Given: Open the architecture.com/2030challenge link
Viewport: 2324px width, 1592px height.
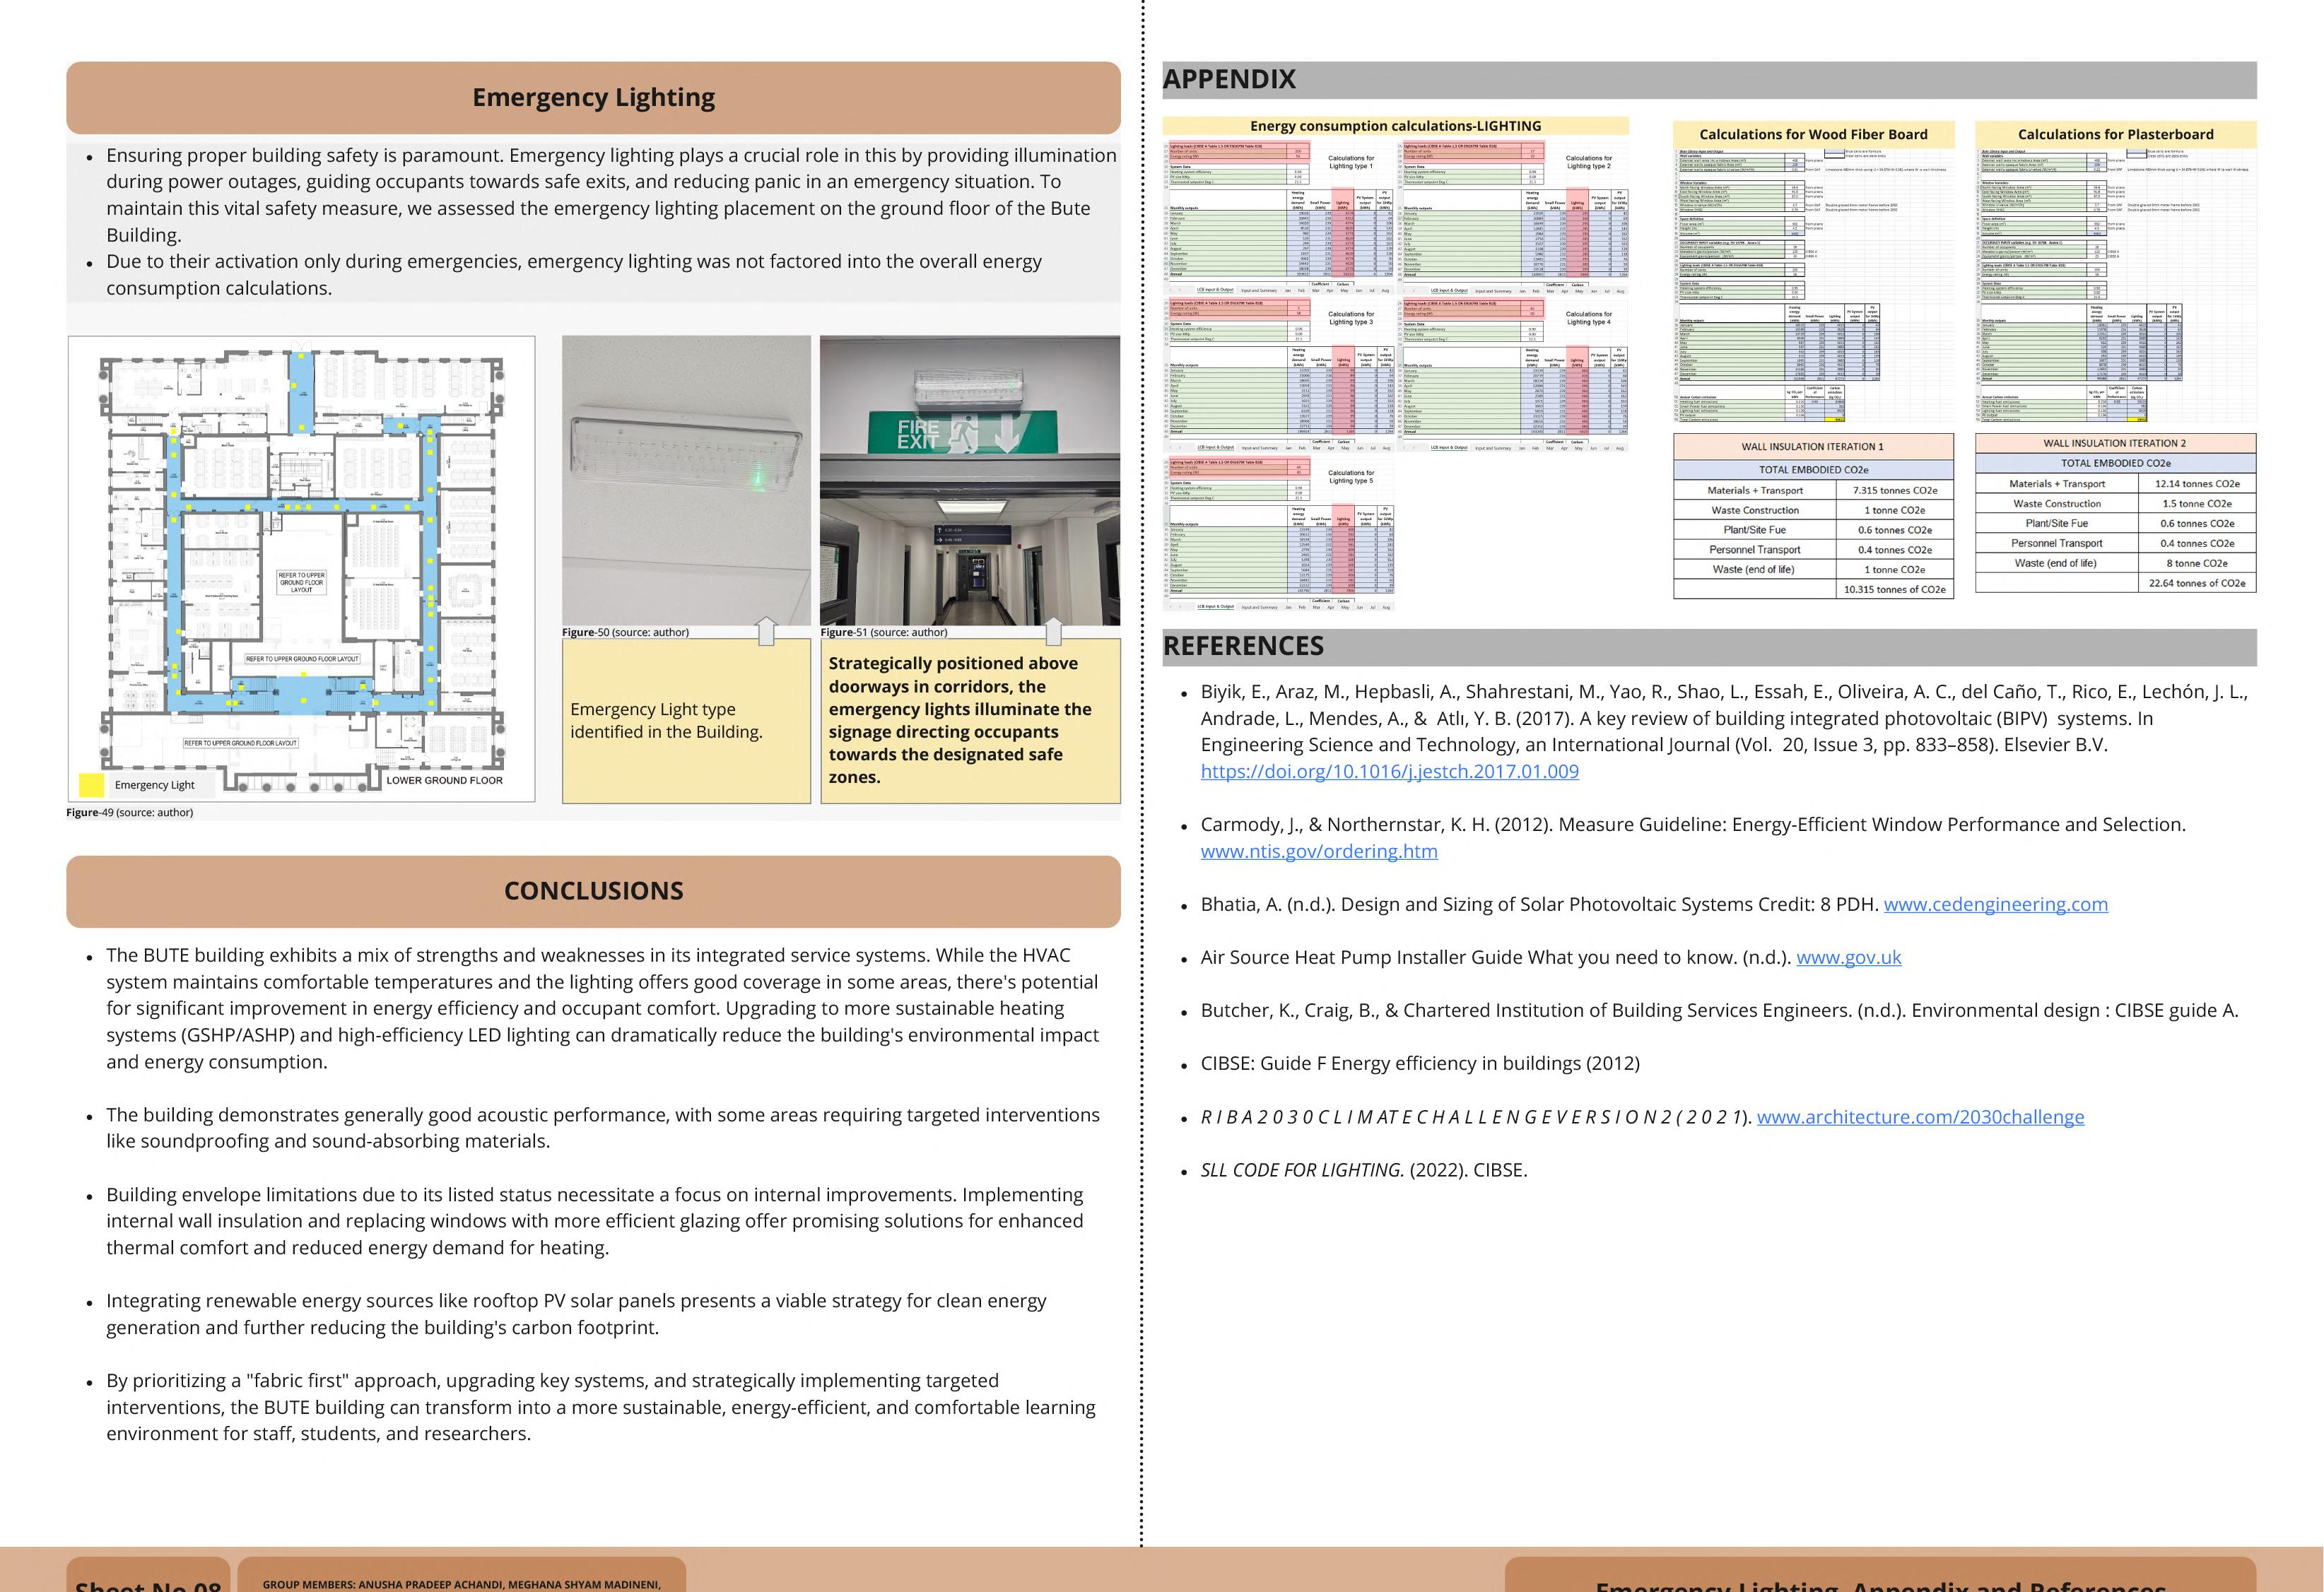Looking at the screenshot, I should [1920, 1117].
